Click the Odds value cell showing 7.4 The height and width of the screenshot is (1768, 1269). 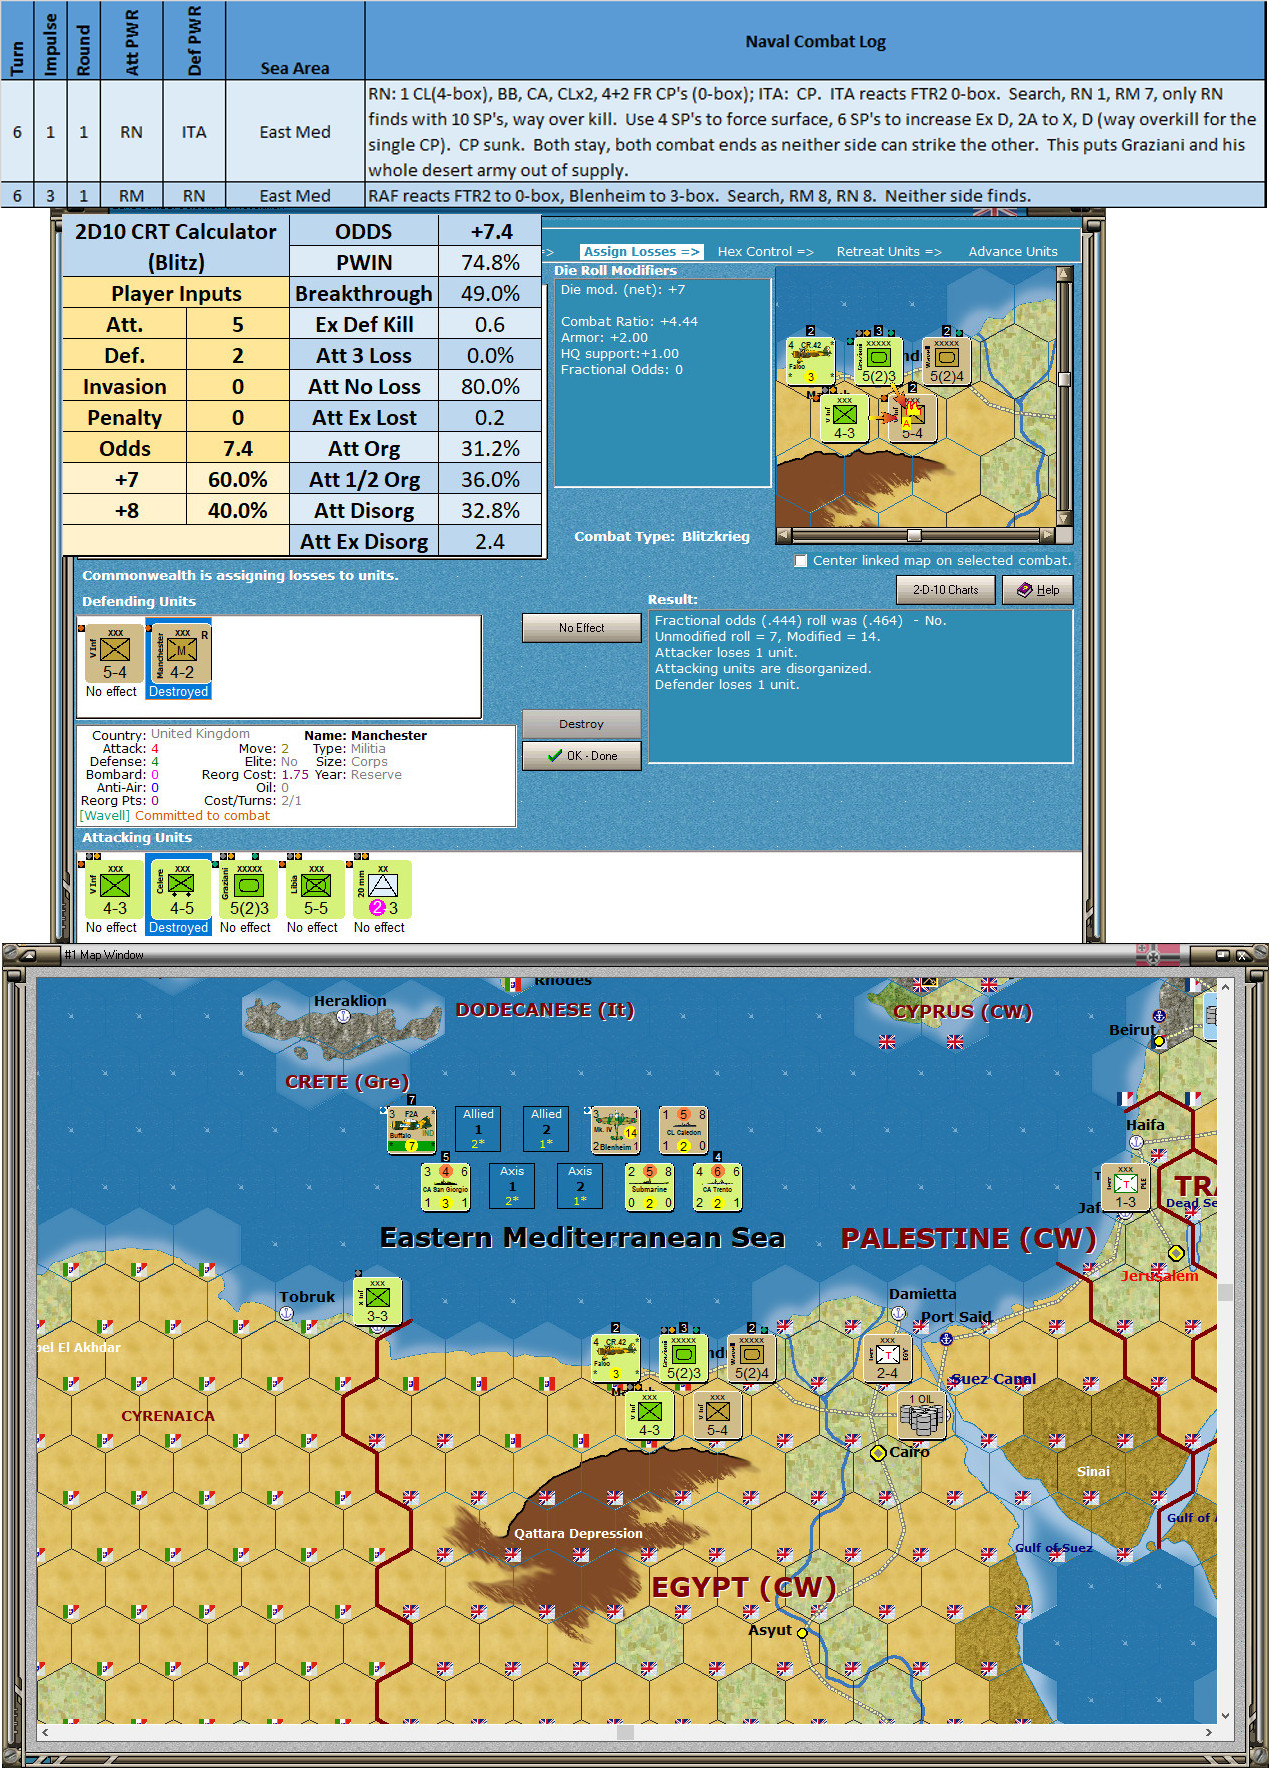coord(238,448)
